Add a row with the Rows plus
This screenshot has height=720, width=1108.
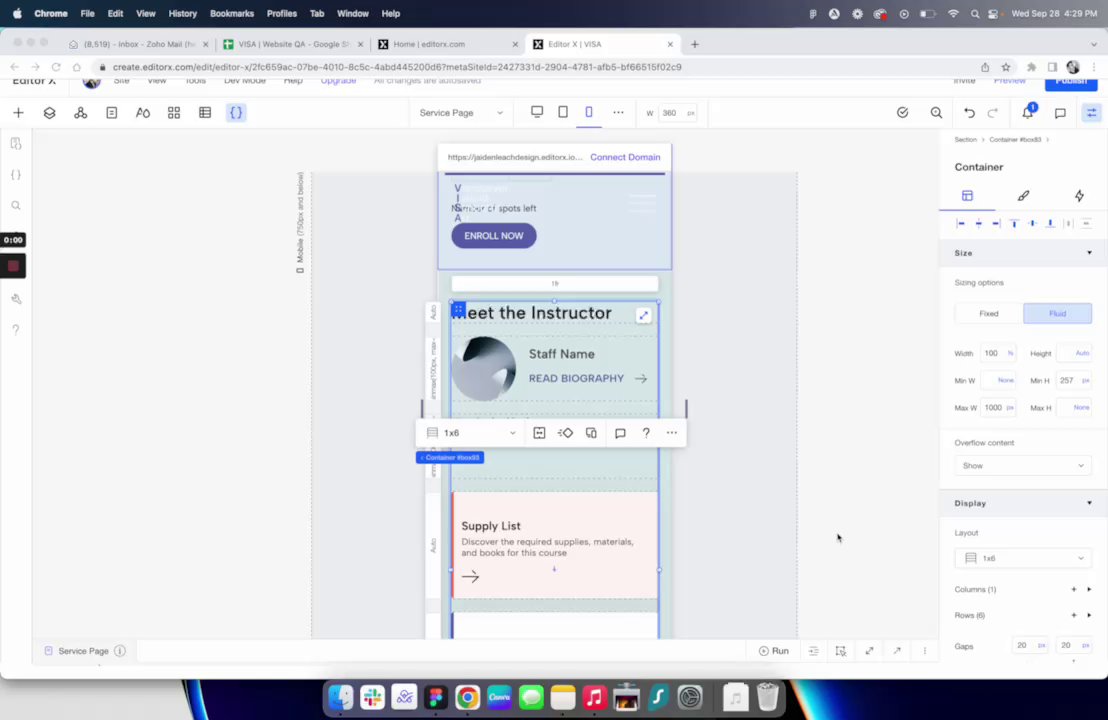1073,615
